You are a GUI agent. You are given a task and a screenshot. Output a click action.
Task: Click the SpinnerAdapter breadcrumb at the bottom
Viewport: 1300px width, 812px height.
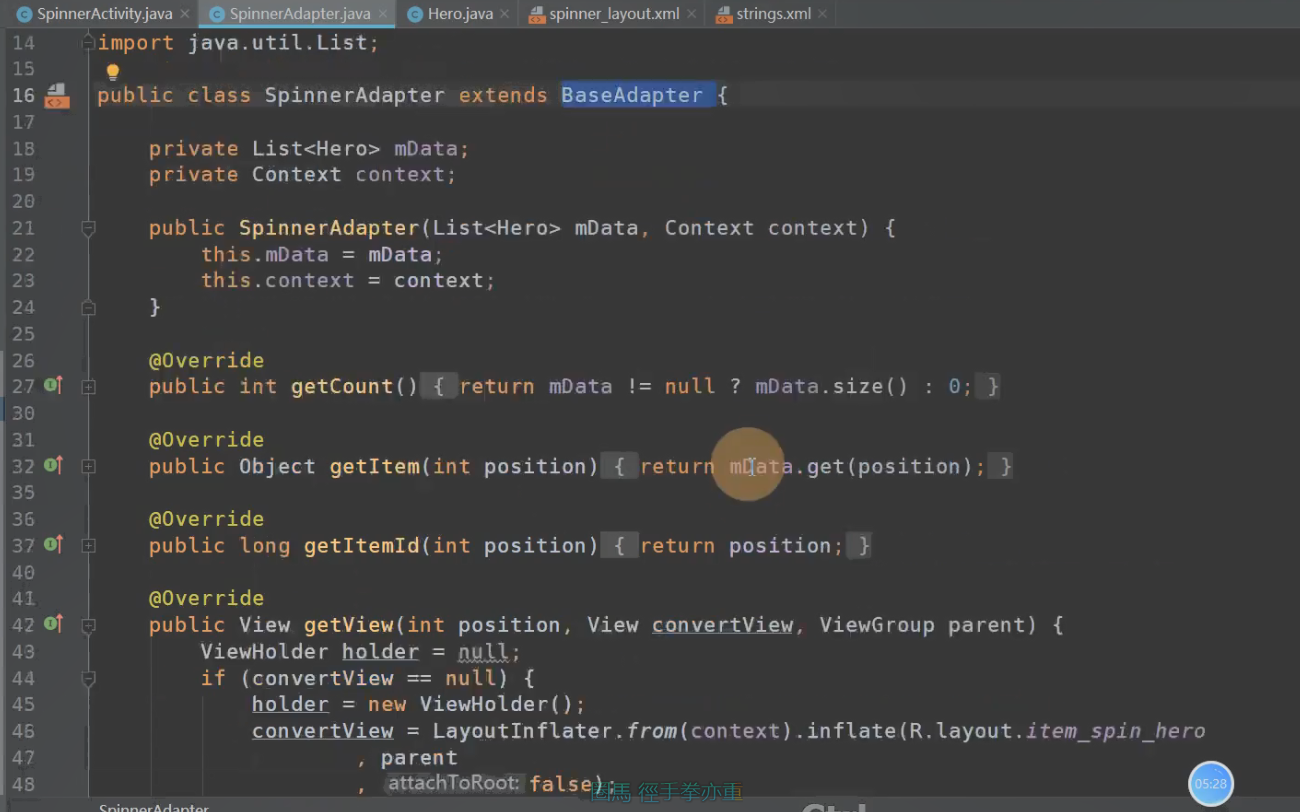click(154, 806)
